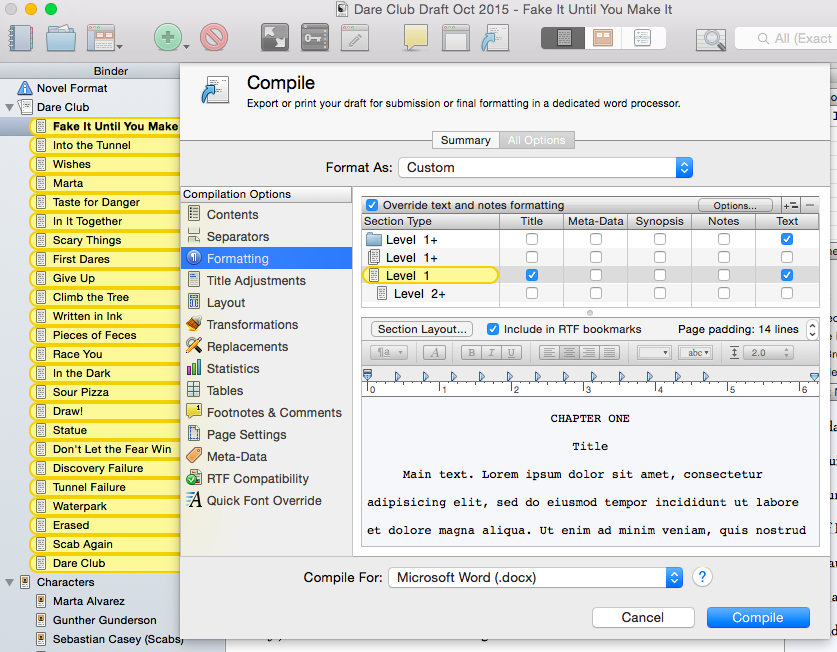The width and height of the screenshot is (837, 652).
Task: Open the Keywords panel toolbar icon
Action: (x=314, y=38)
